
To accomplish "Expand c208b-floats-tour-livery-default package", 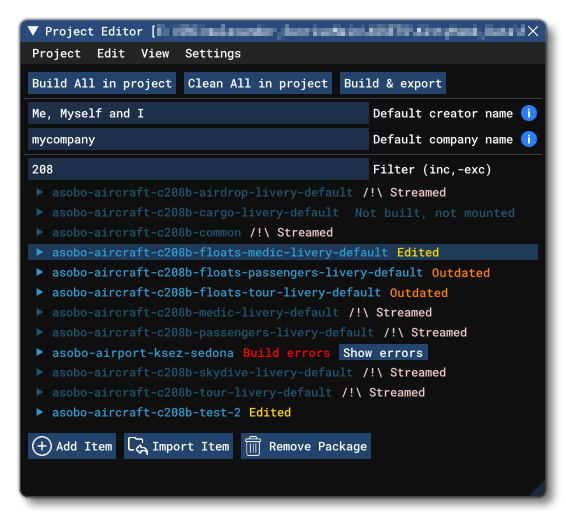I will (40, 292).
